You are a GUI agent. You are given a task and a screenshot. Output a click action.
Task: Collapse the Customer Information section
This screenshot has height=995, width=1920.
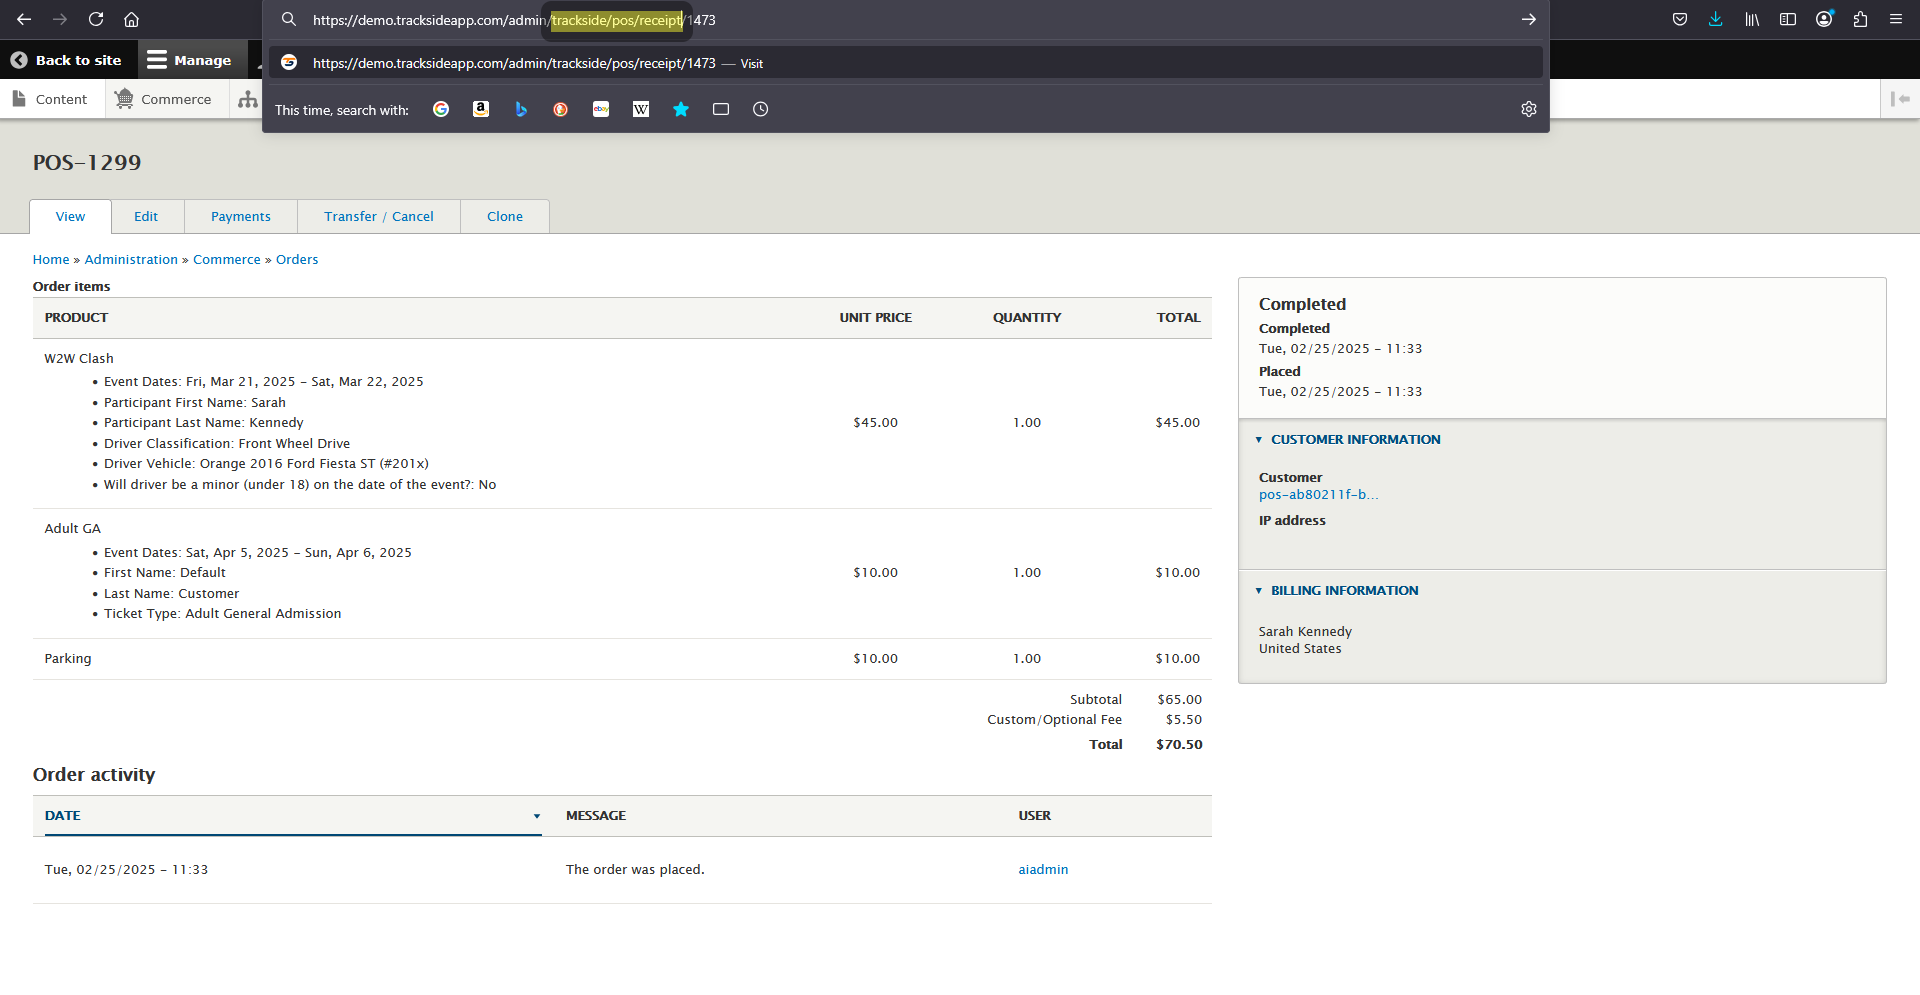pyautogui.click(x=1355, y=439)
